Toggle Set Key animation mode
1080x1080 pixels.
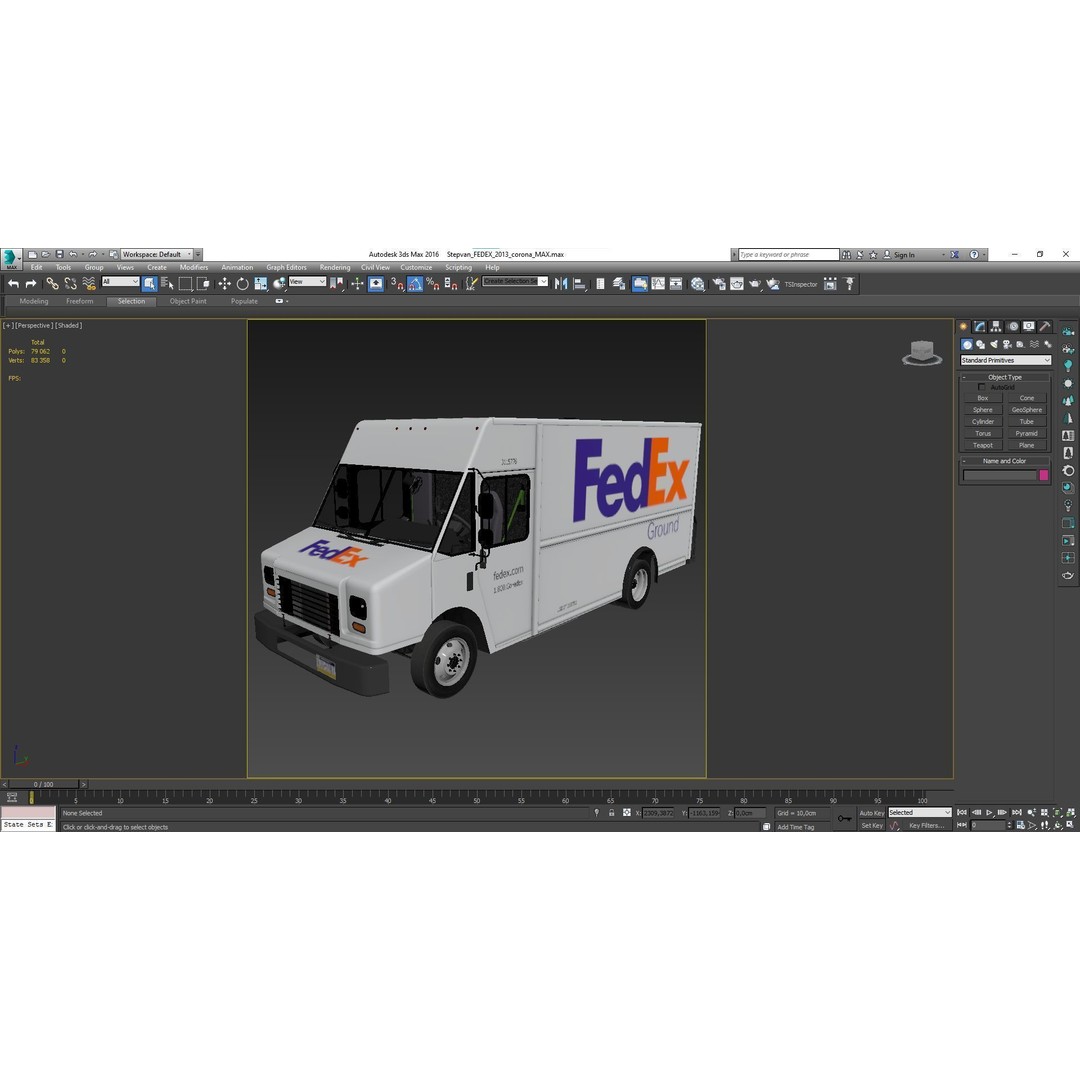point(871,825)
